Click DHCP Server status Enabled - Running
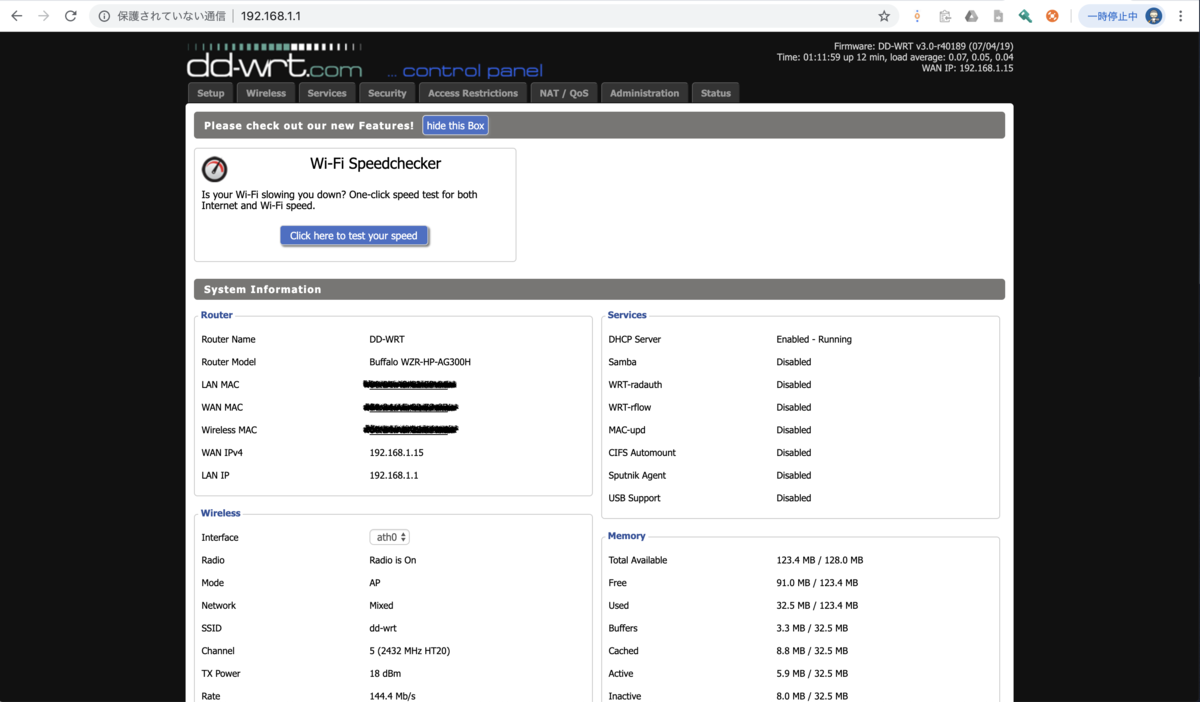This screenshot has width=1200, height=702. click(814, 340)
